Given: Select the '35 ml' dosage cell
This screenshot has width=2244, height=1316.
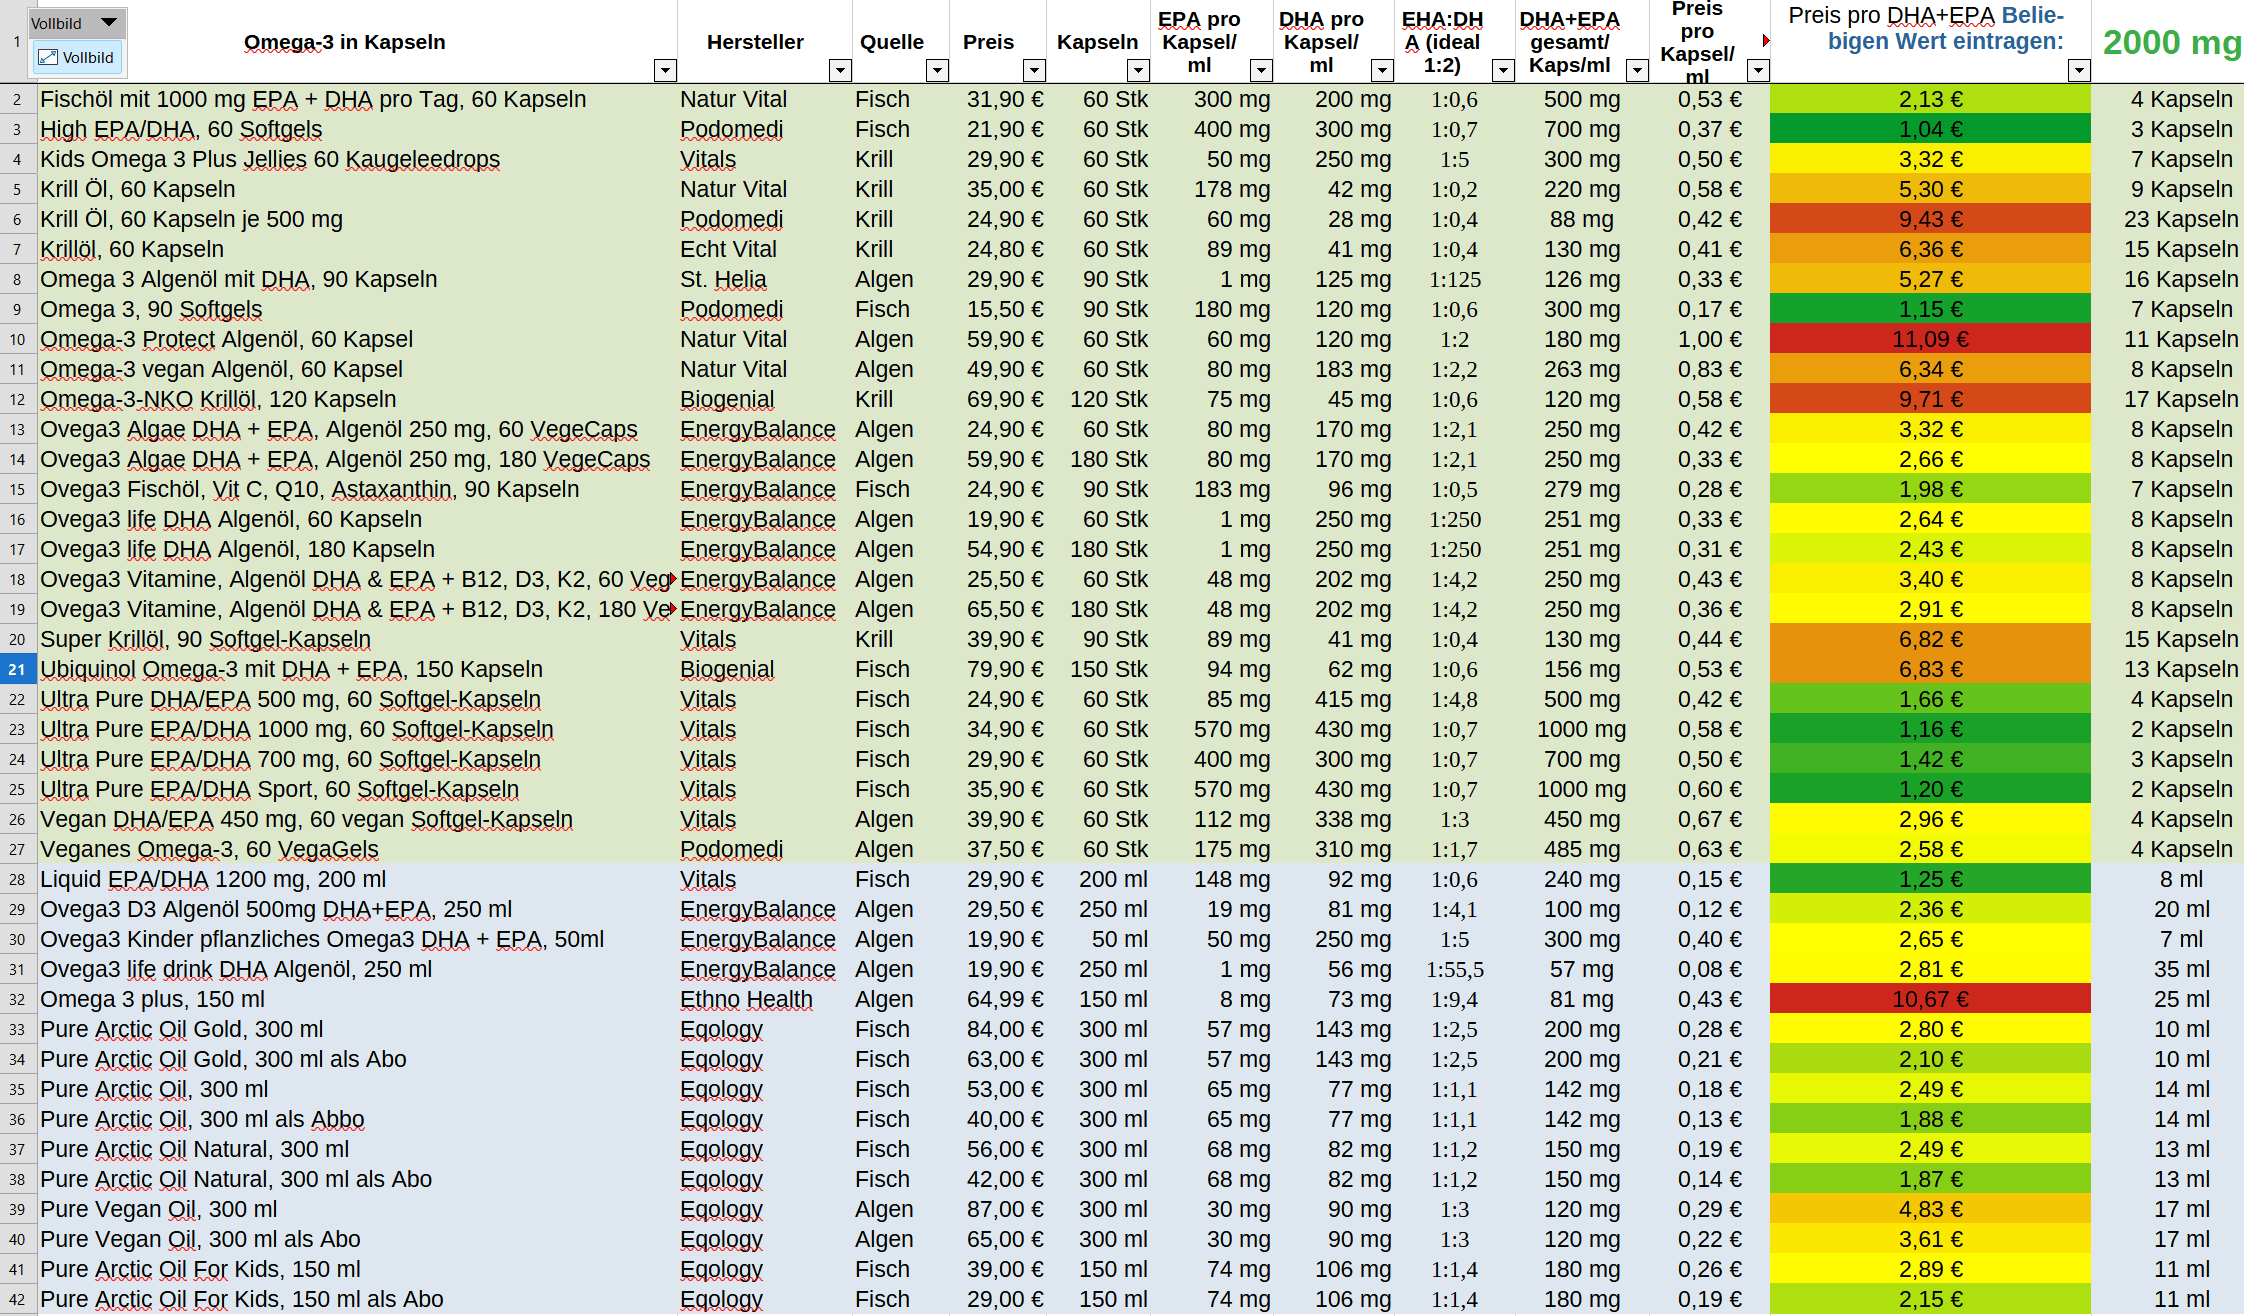Looking at the screenshot, I should pyautogui.click(x=2168, y=969).
